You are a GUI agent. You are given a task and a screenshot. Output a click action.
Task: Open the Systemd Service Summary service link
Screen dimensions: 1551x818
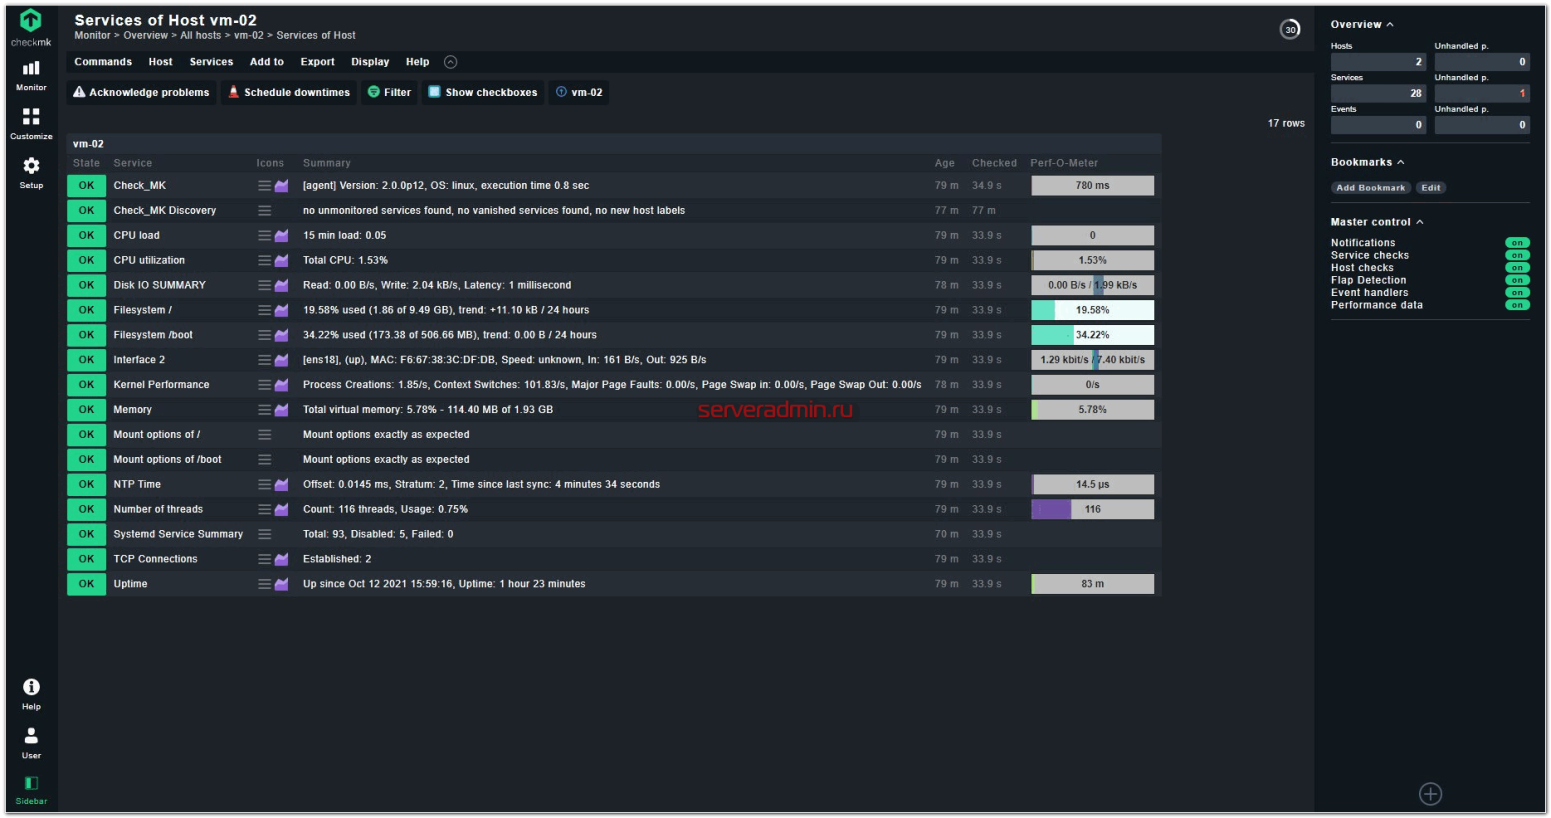point(178,535)
